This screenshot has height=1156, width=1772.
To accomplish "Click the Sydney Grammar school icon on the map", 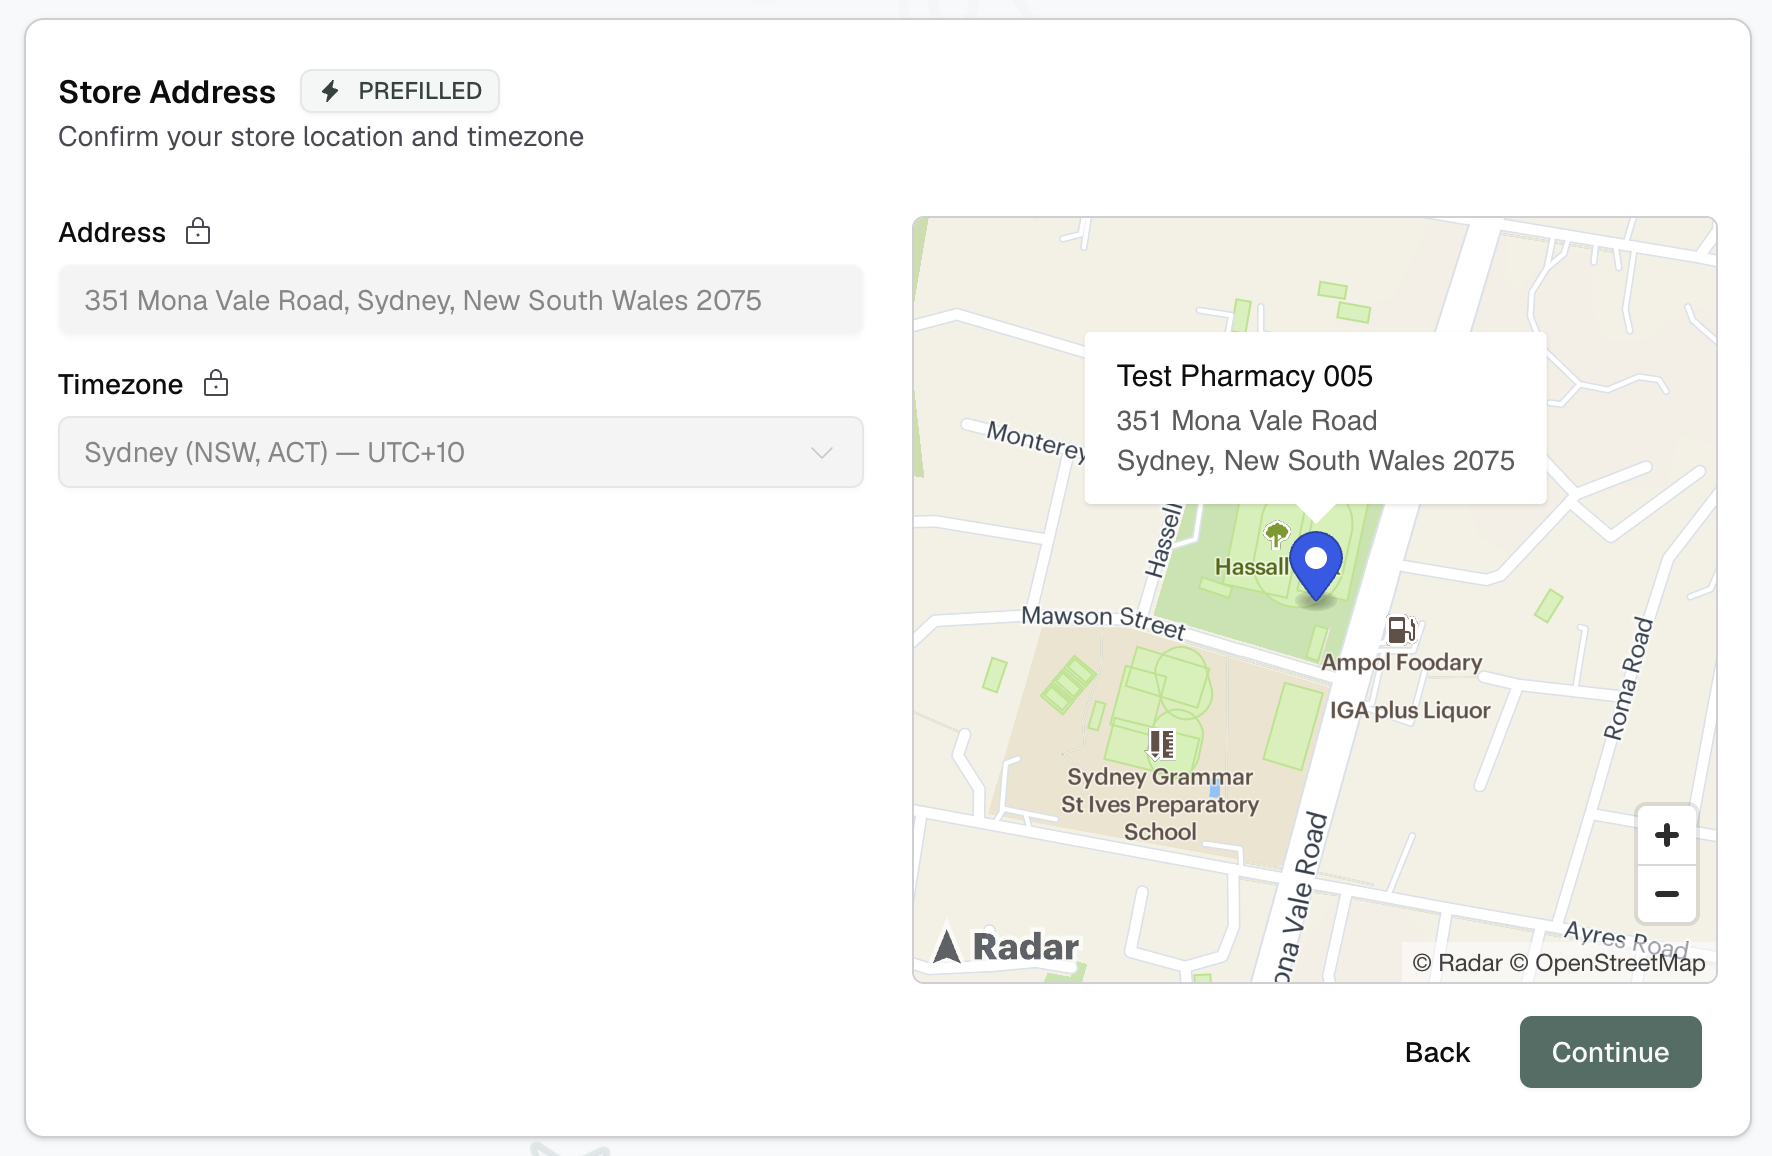I will click(x=1160, y=743).
